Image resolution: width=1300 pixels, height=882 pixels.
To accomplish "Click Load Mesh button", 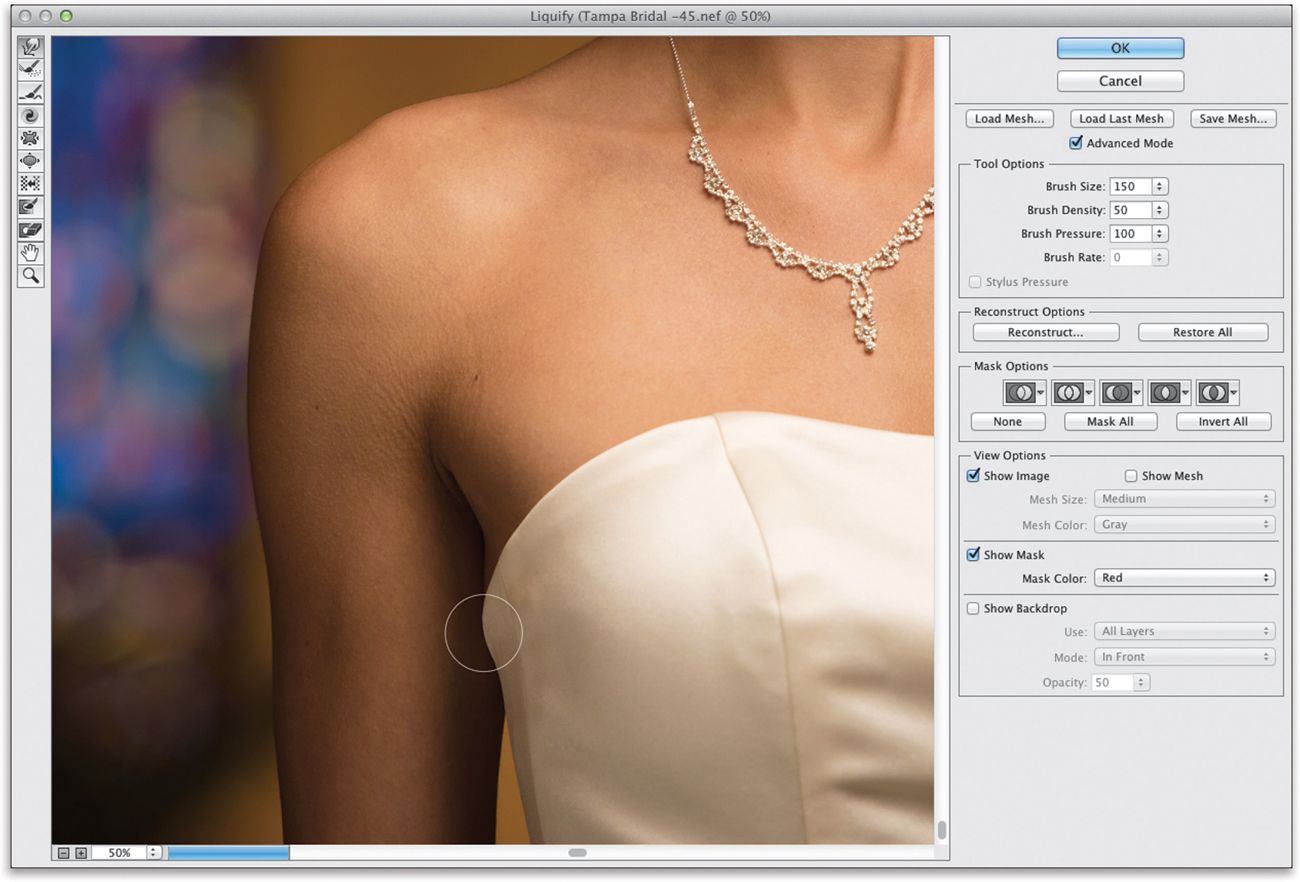I will click(x=1010, y=118).
